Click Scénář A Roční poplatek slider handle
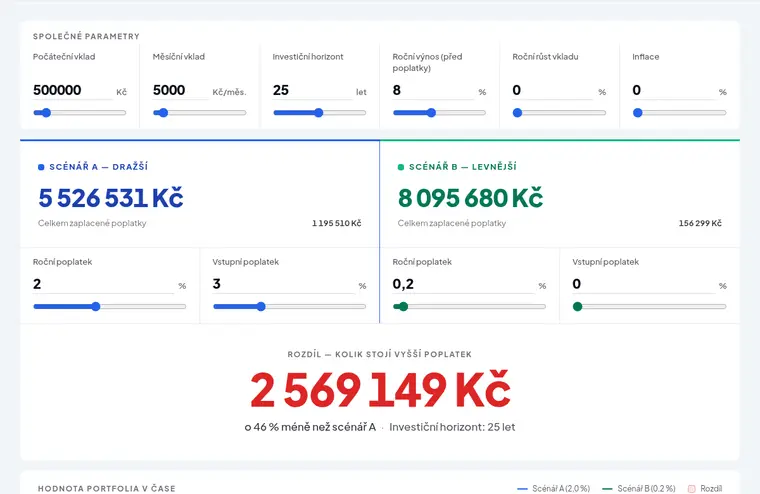 click(x=96, y=306)
